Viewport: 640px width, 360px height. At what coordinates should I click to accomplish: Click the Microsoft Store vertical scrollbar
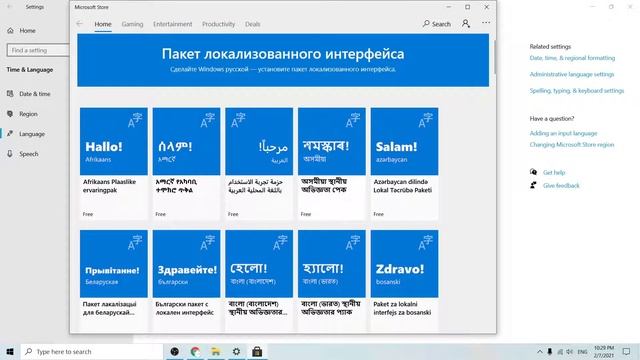[x=494, y=57]
